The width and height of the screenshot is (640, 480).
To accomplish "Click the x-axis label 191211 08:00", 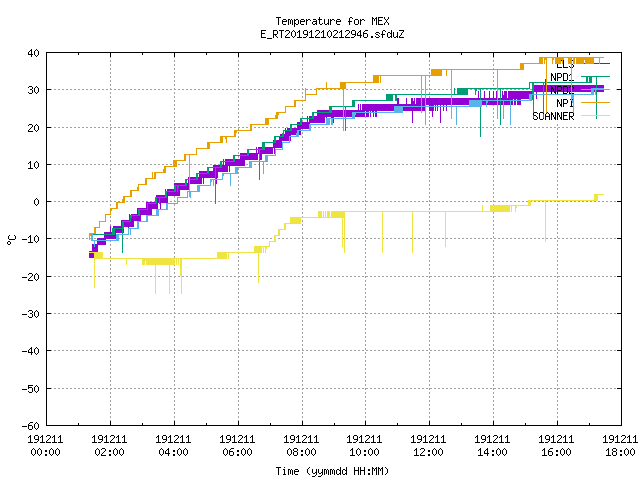I will tap(302, 446).
